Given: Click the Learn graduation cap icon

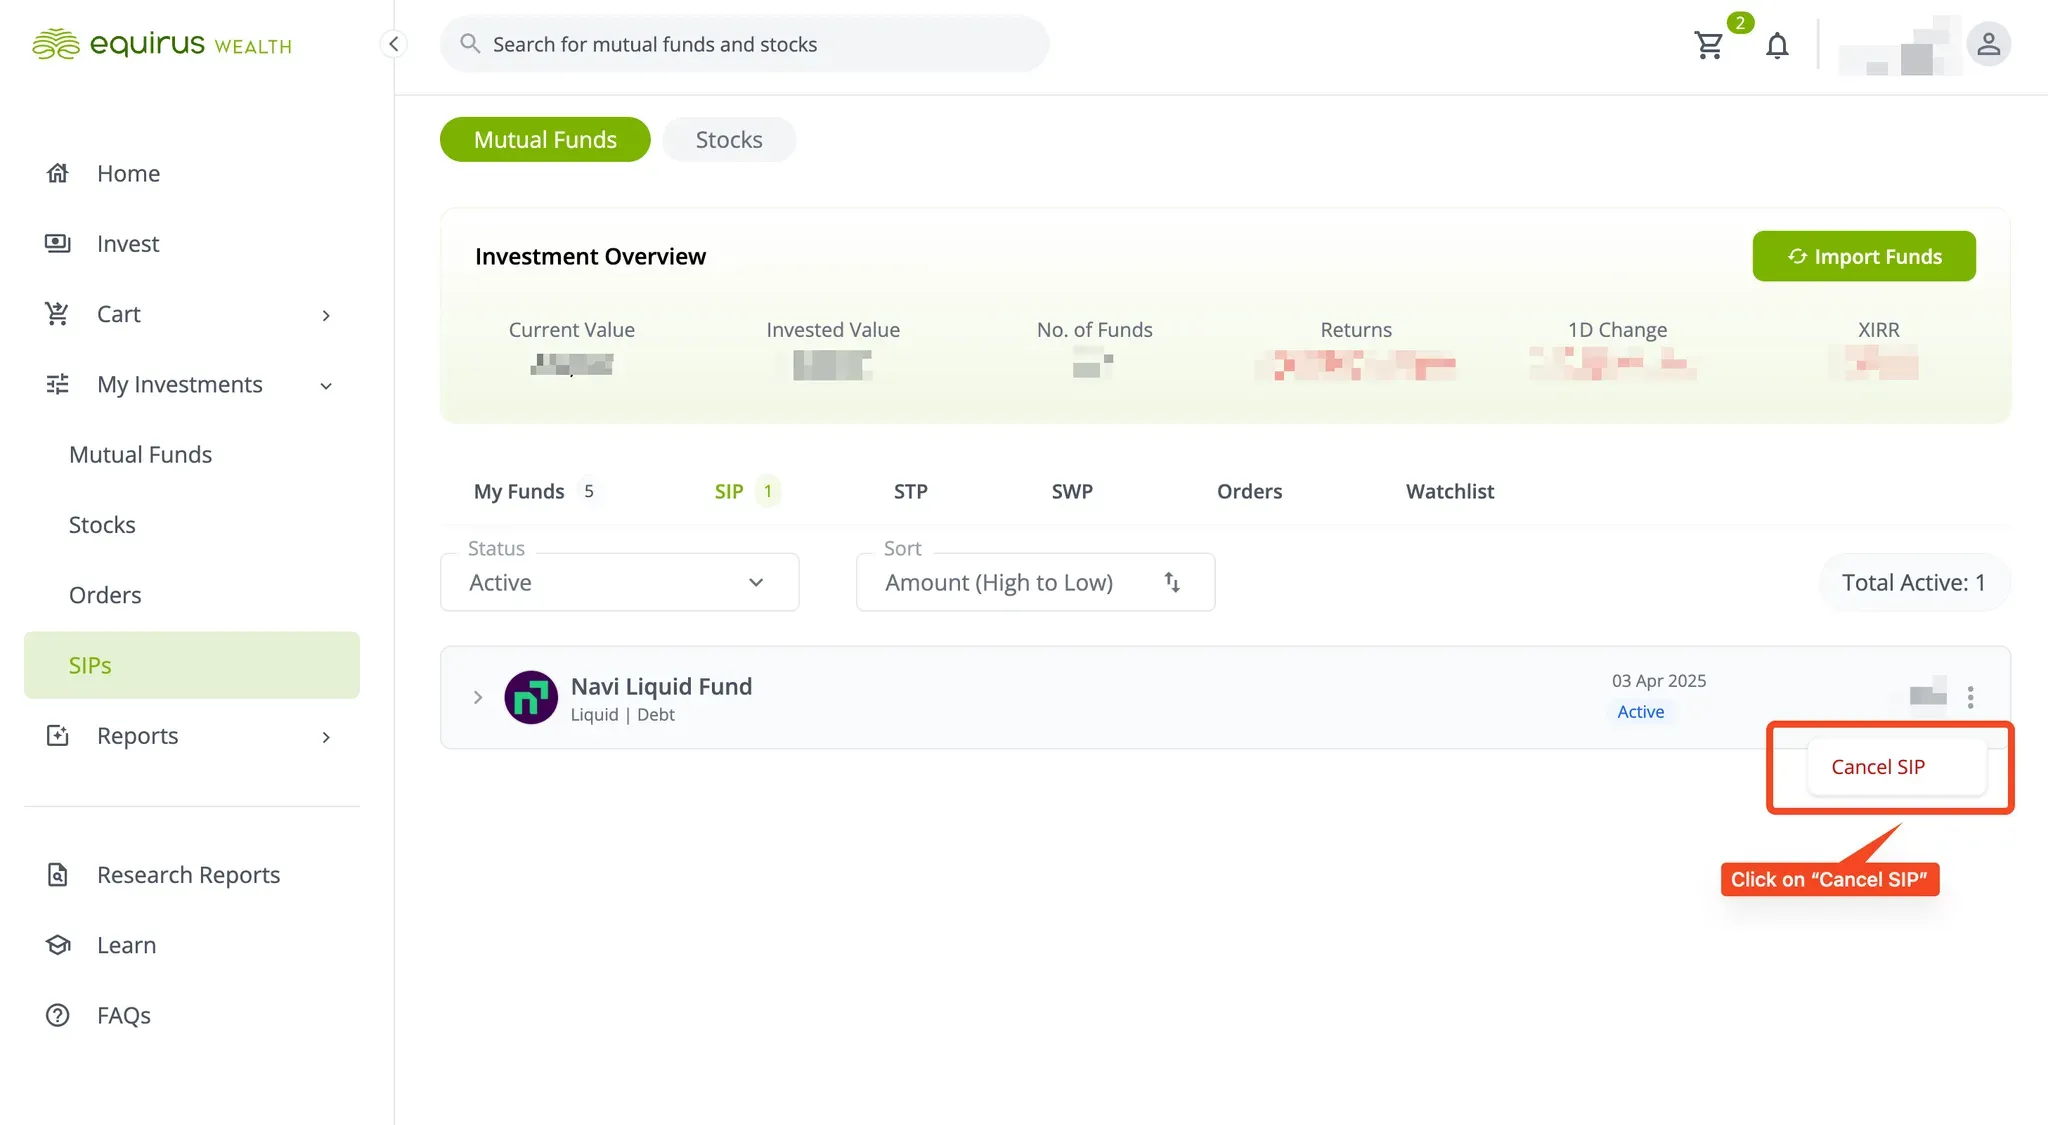Looking at the screenshot, I should [x=58, y=945].
